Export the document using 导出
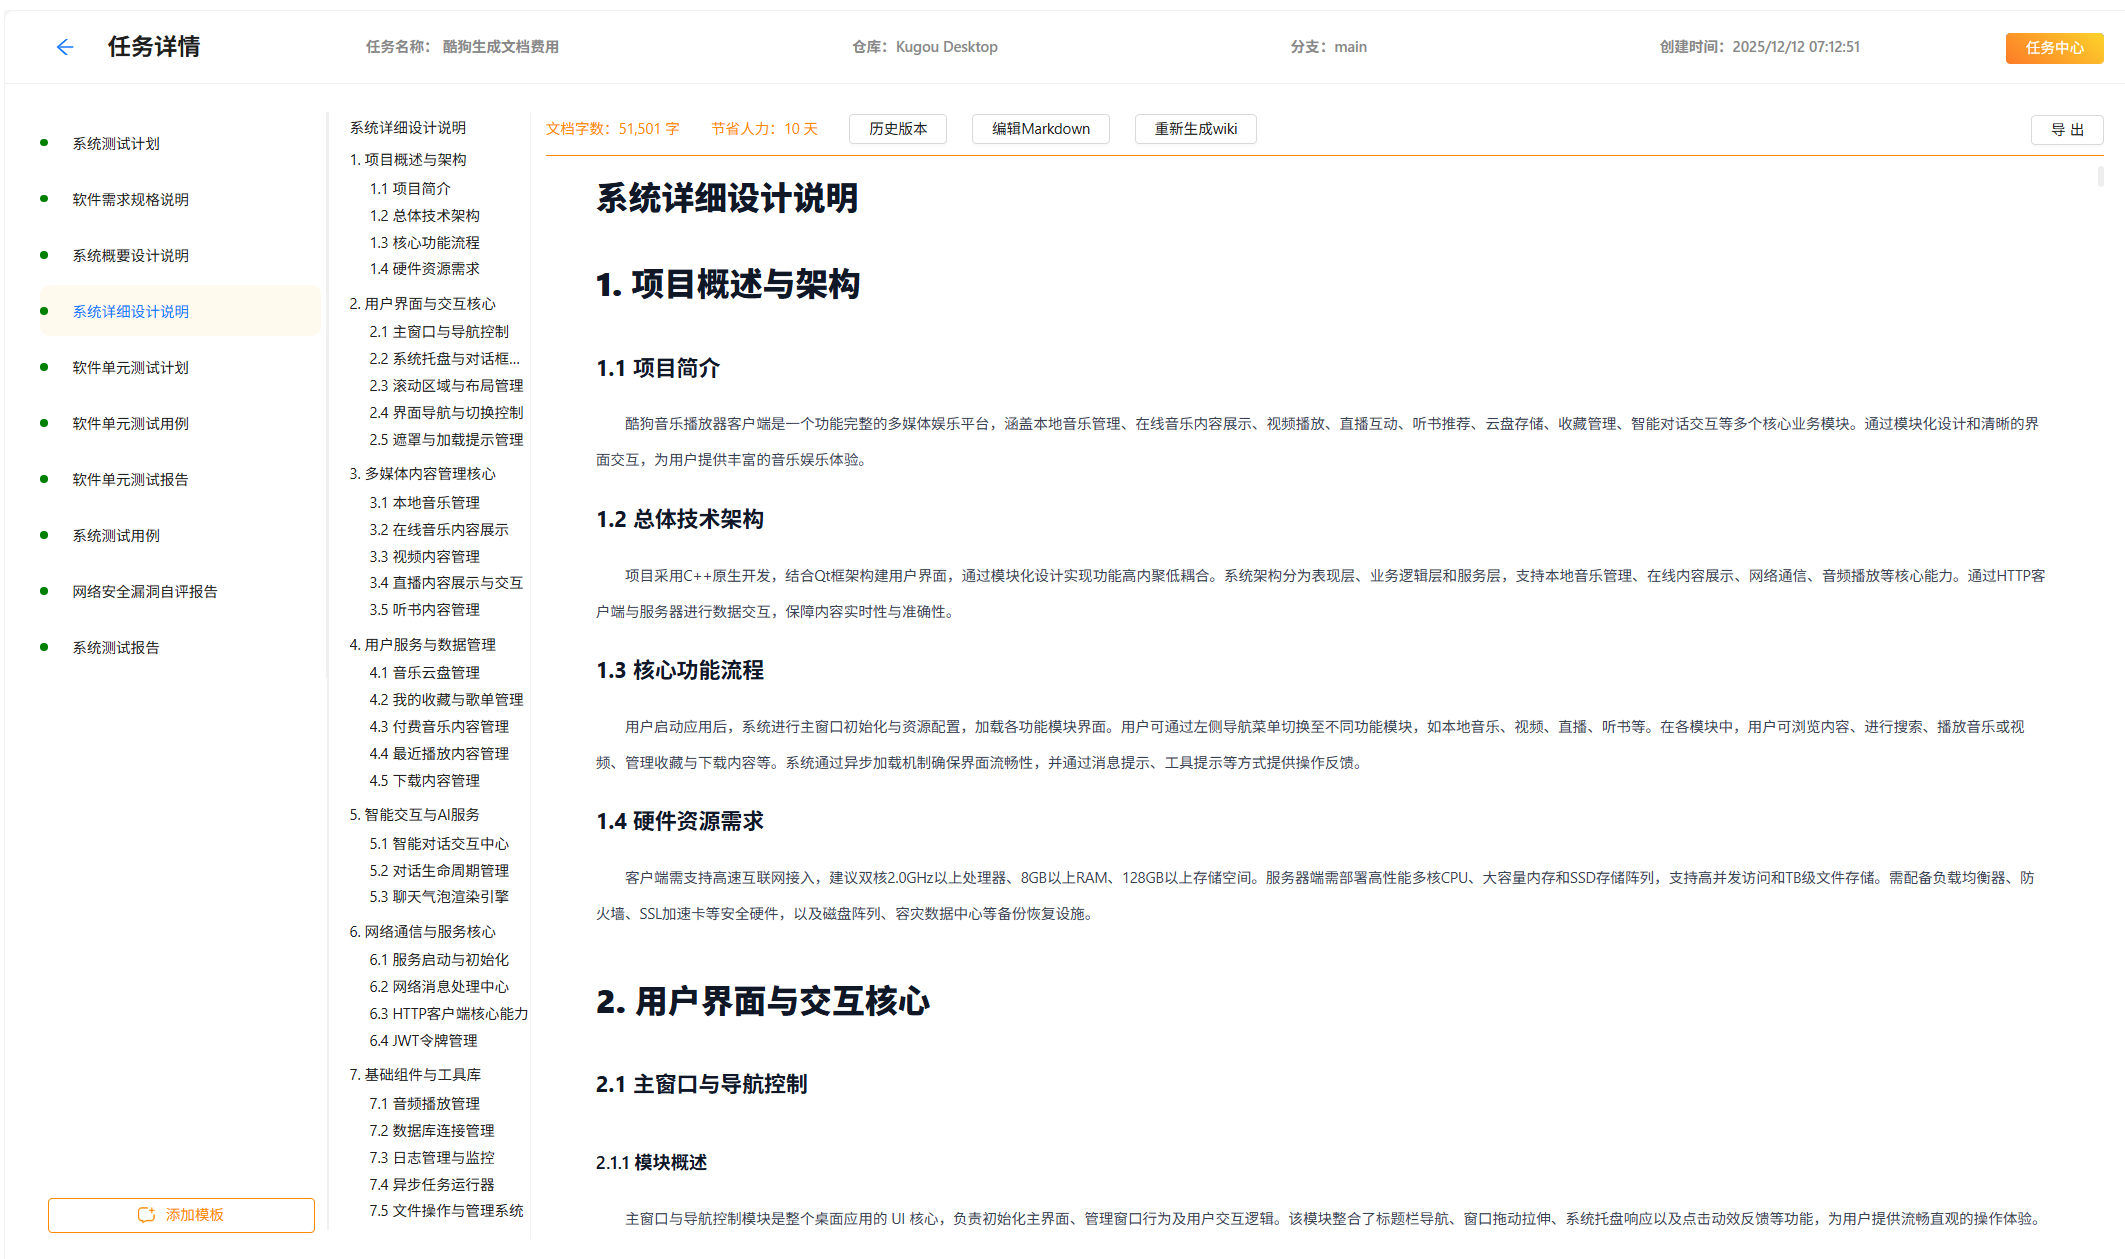 pyautogui.click(x=2067, y=129)
